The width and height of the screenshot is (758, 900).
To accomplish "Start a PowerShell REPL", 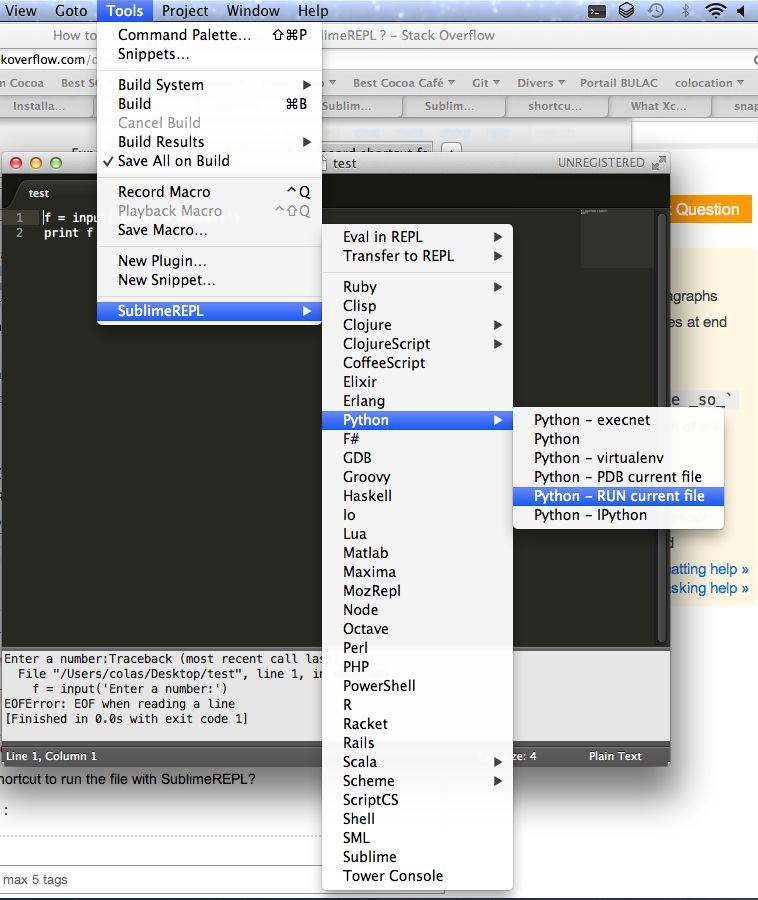I will click(x=417, y=685).
